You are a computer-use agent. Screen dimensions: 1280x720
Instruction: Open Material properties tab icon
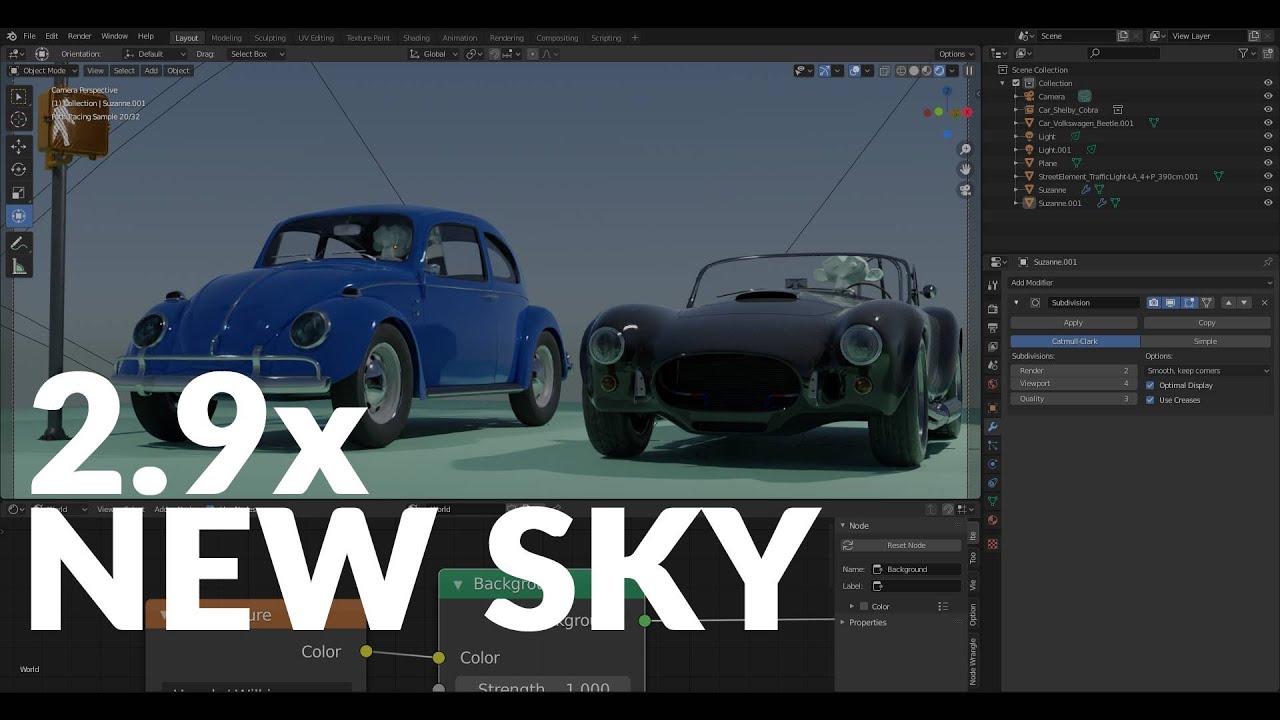pos(992,520)
